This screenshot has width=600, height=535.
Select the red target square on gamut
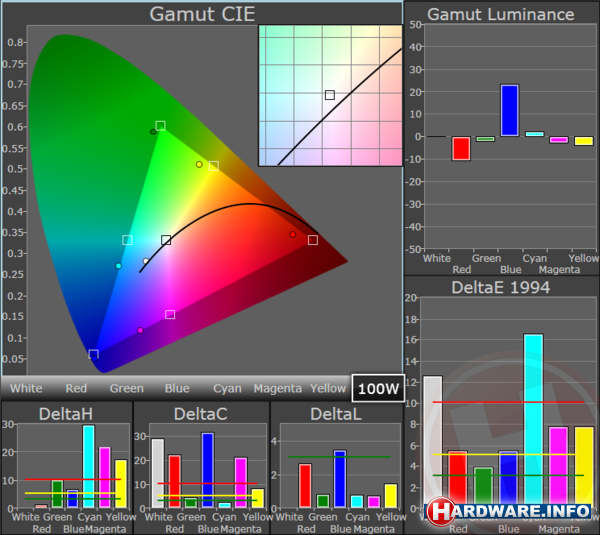pyautogui.click(x=313, y=240)
